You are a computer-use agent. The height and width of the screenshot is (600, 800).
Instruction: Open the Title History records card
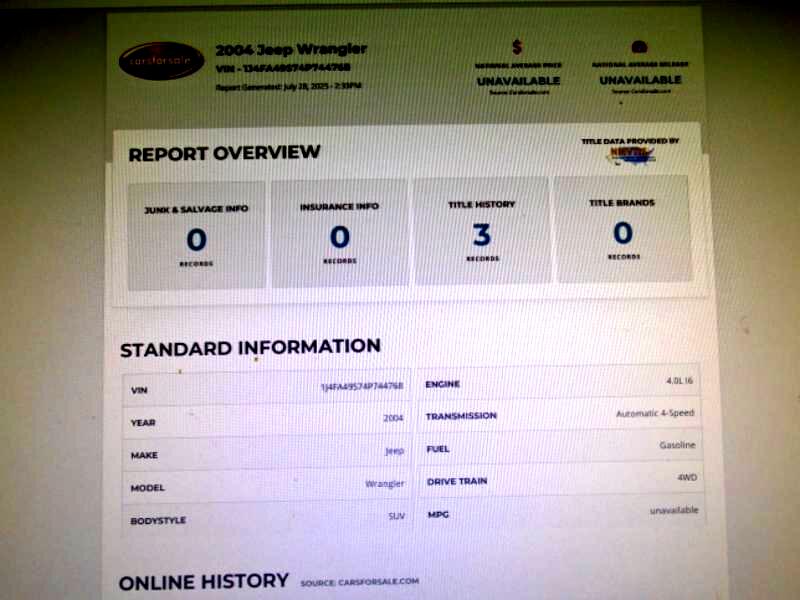pos(482,231)
